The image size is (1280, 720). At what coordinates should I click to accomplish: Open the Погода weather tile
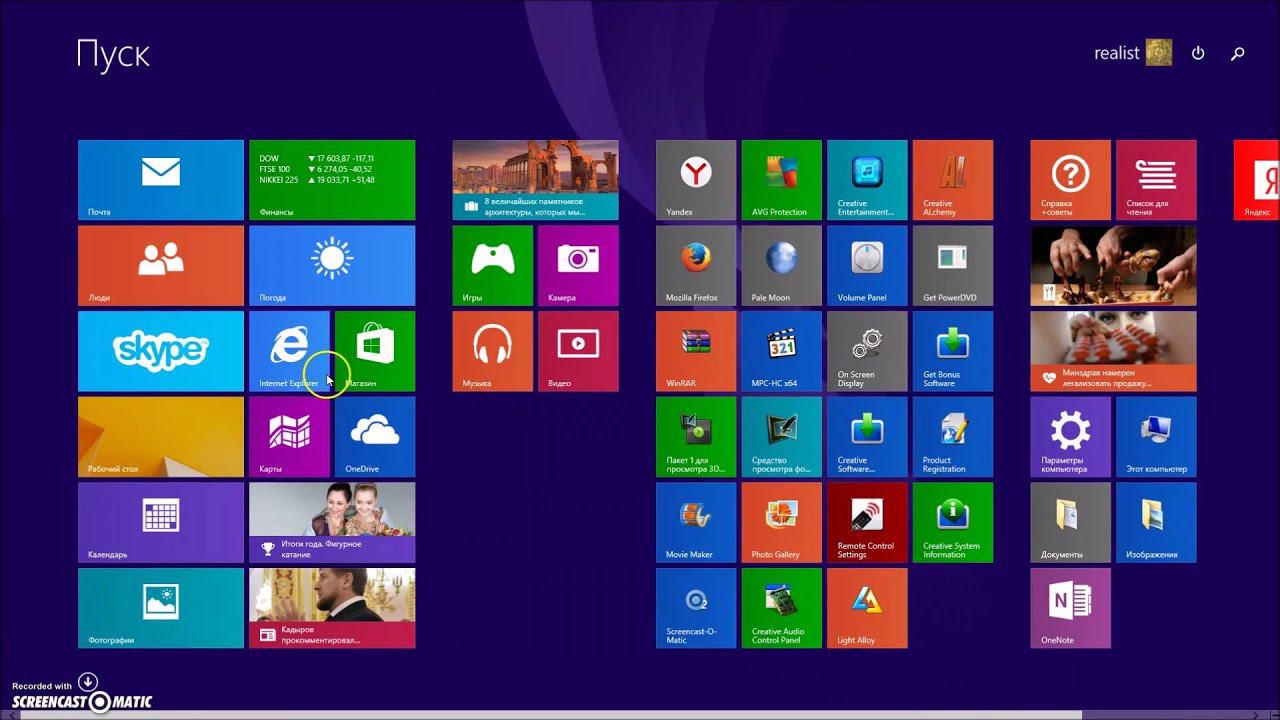coord(332,266)
